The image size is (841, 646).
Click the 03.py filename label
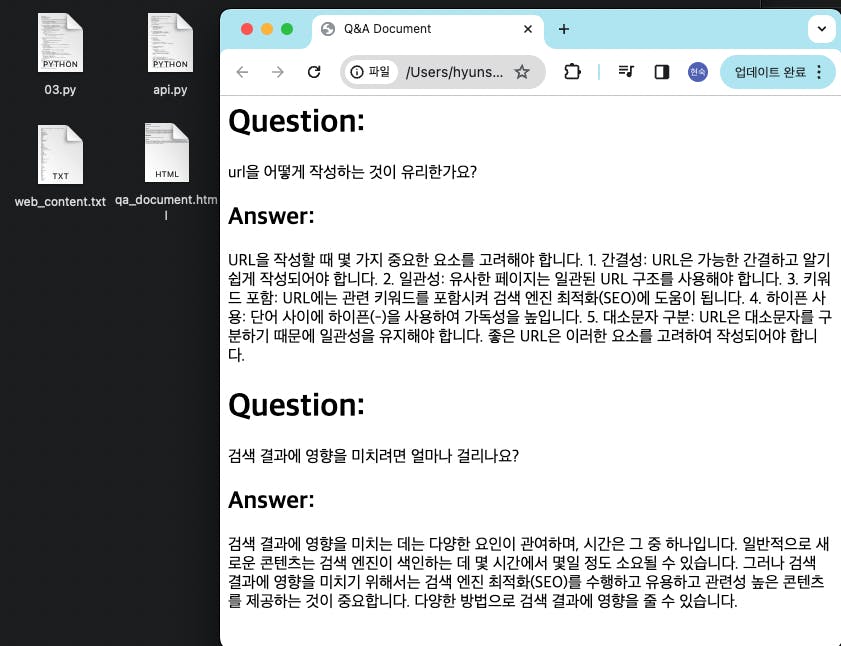tap(60, 90)
